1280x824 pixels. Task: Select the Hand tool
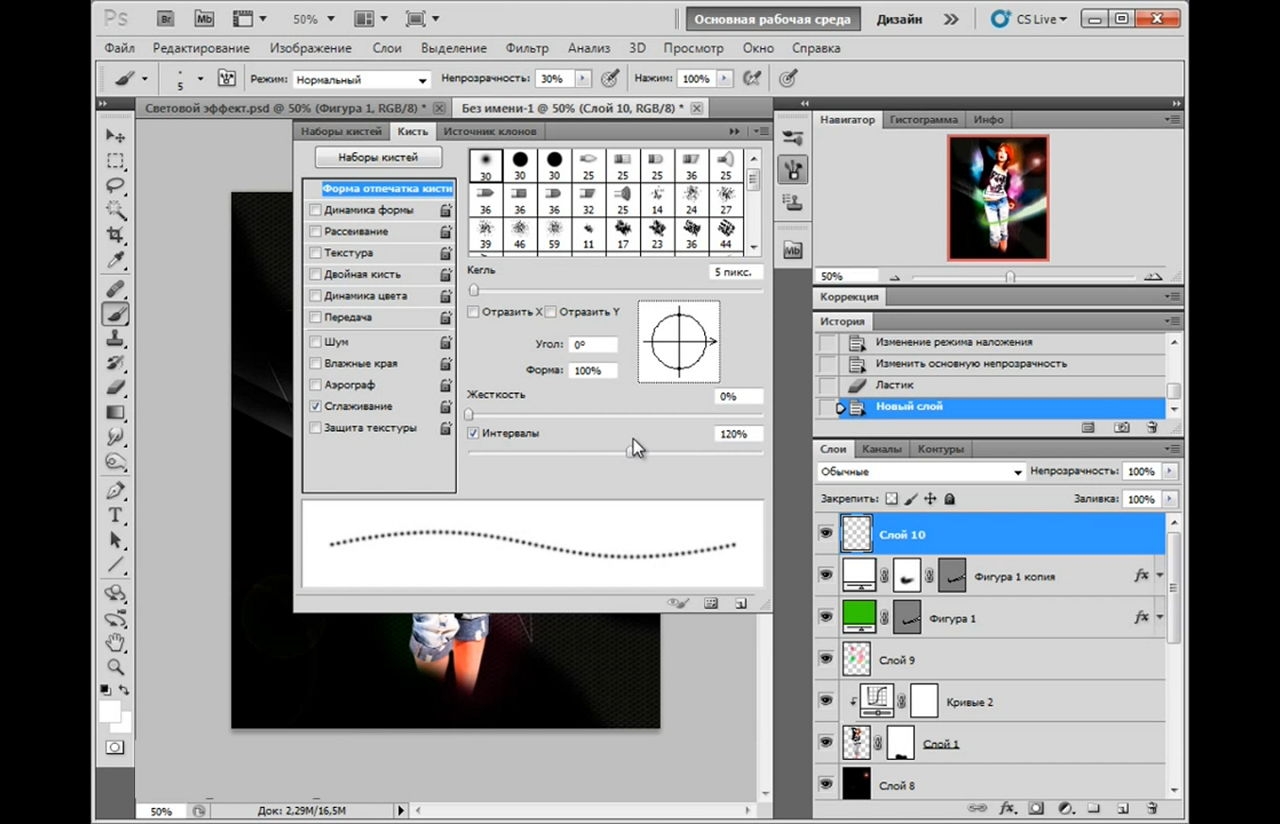point(116,643)
